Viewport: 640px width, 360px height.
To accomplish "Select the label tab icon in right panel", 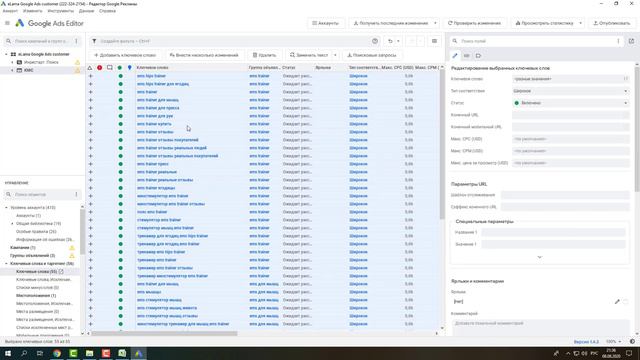I will click(x=478, y=56).
